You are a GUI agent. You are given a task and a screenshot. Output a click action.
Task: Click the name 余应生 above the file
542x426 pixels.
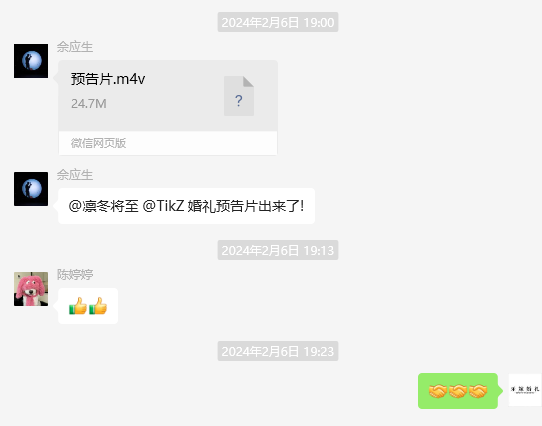(x=75, y=47)
